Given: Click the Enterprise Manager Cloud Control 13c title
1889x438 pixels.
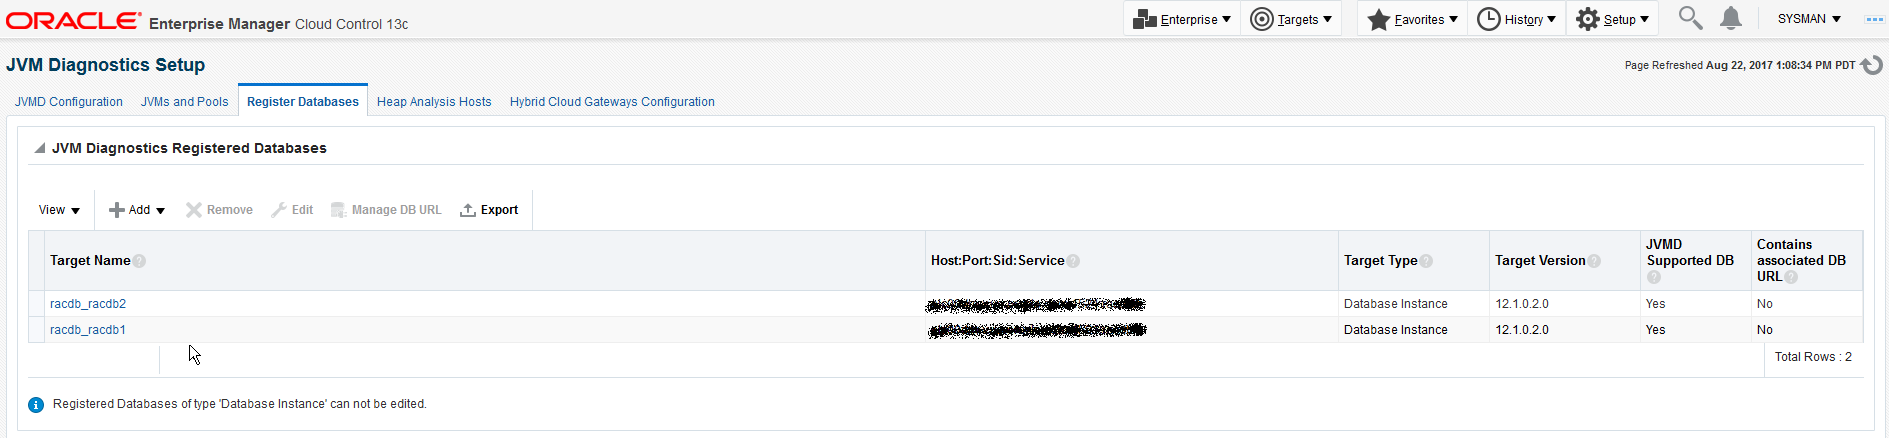Looking at the screenshot, I should tap(278, 24).
